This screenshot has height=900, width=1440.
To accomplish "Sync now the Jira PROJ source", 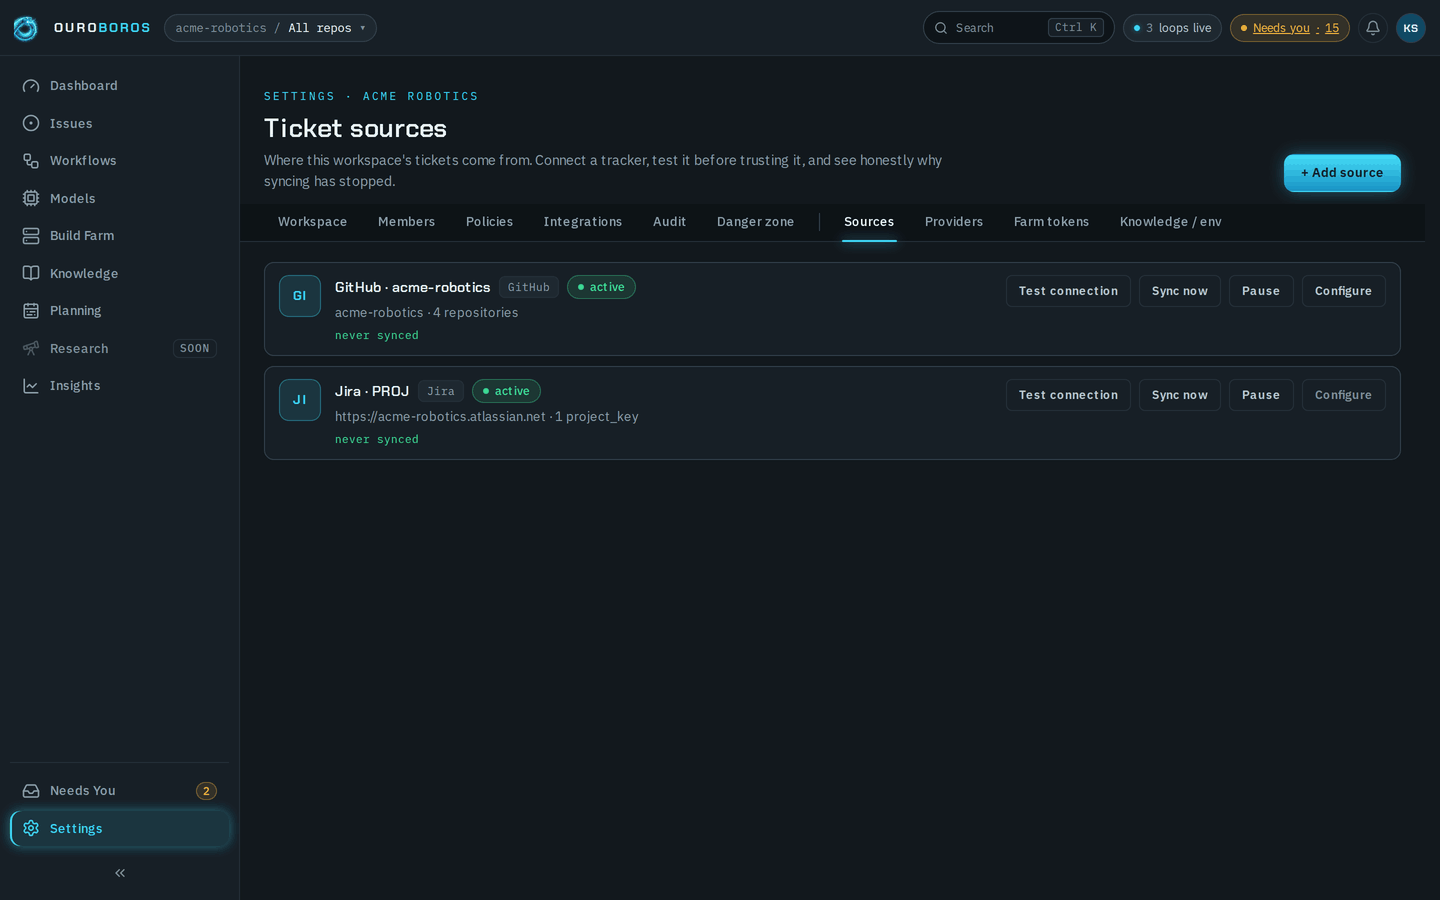I will [1180, 395].
